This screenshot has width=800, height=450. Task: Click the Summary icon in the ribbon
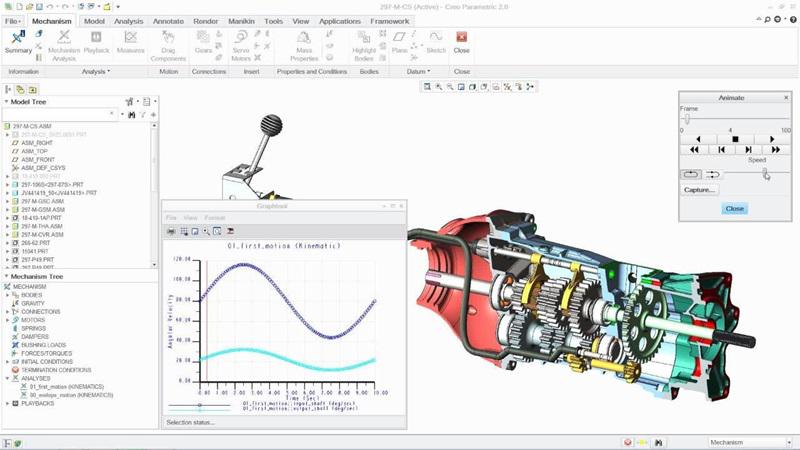pyautogui.click(x=18, y=40)
